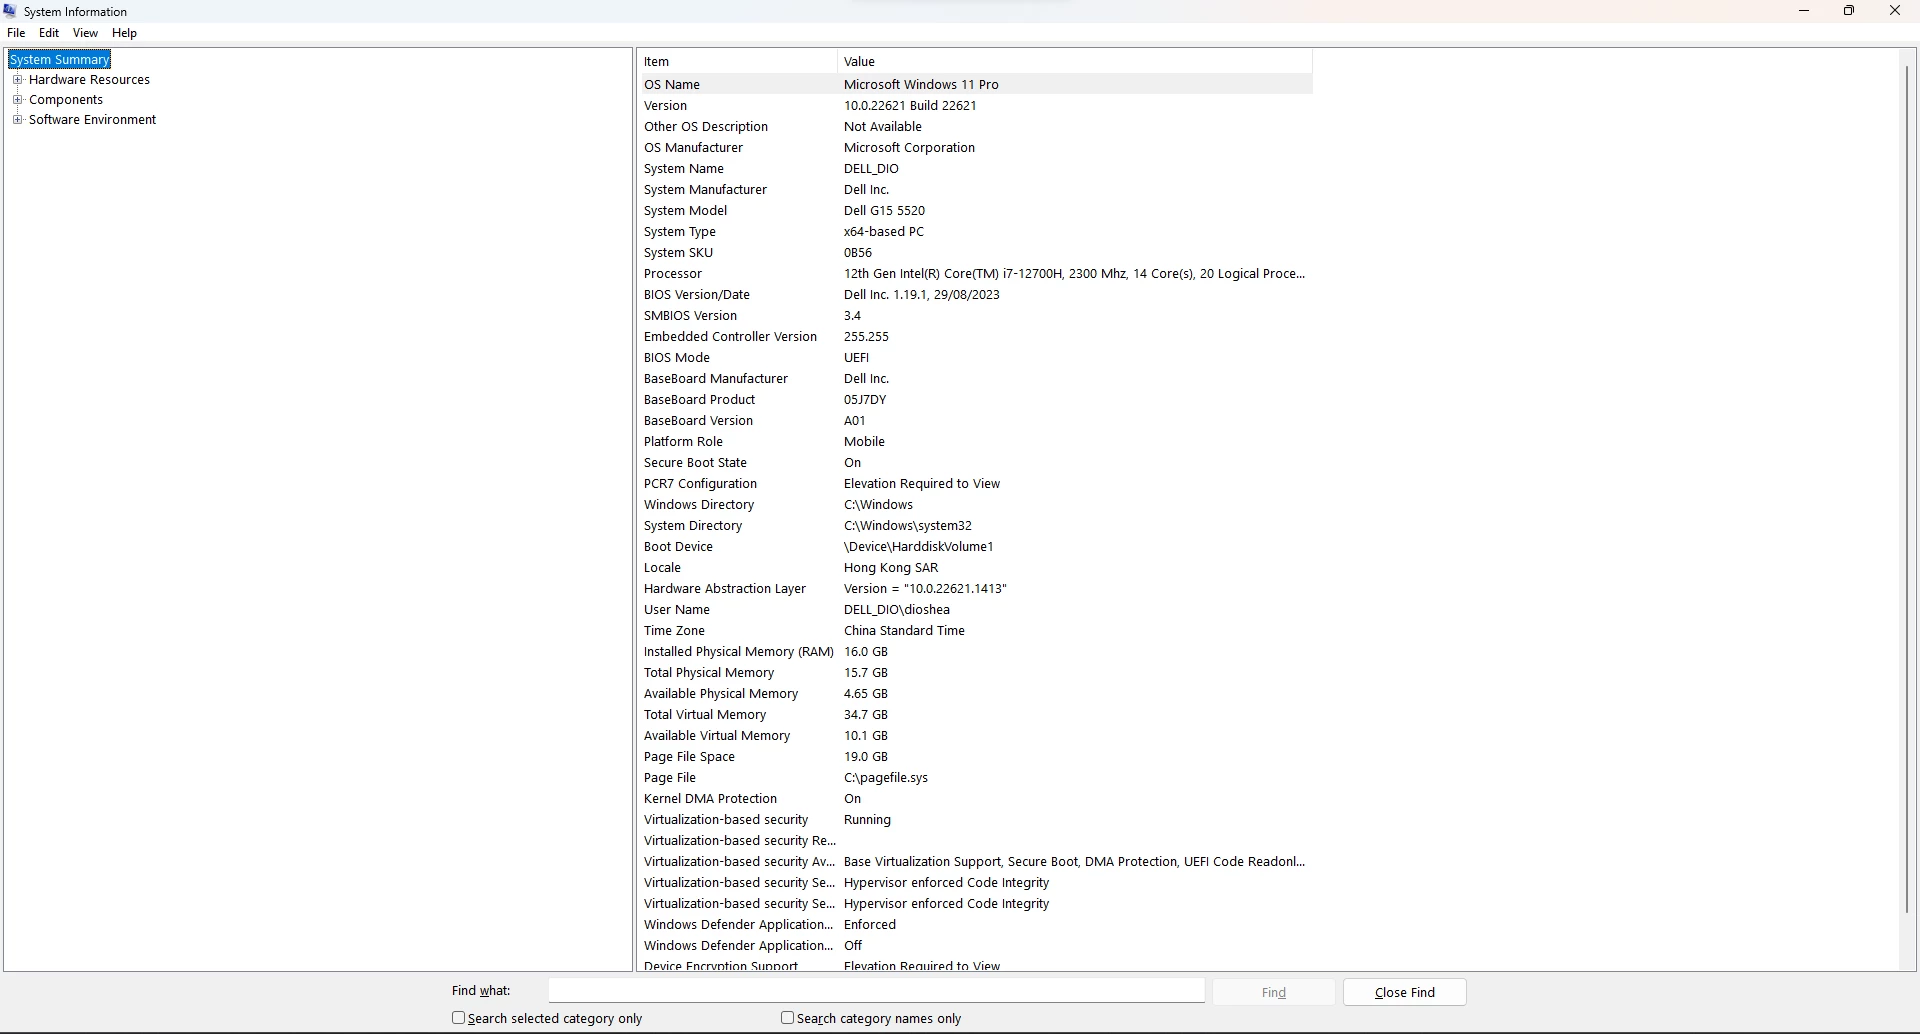Select the PCR7 Configuration row
1920x1034 pixels.
(976, 484)
